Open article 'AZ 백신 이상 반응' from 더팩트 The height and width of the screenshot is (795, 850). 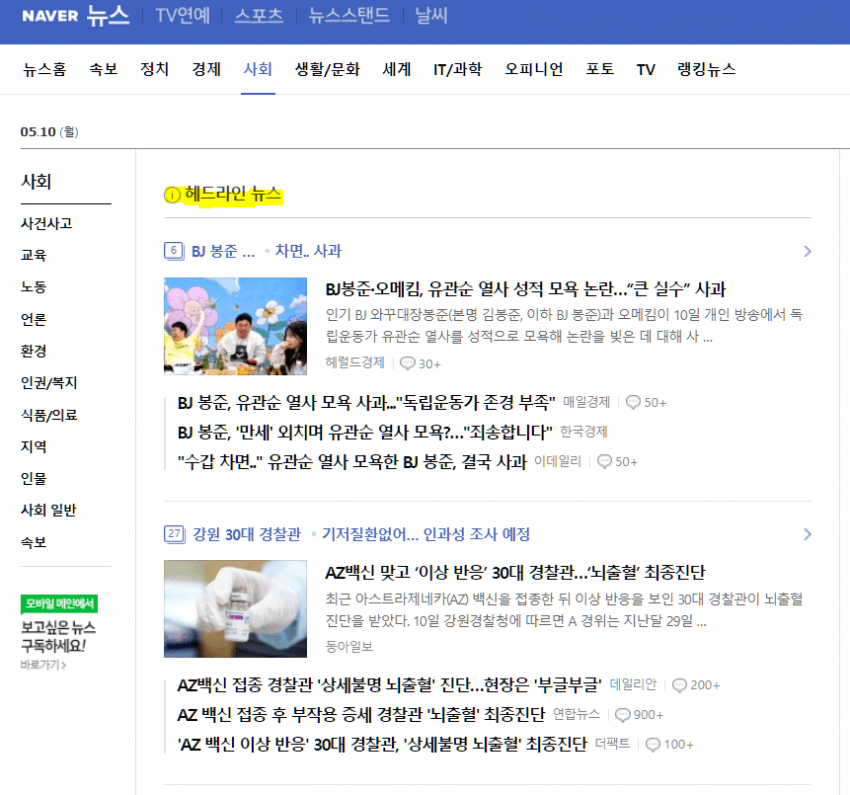382,745
